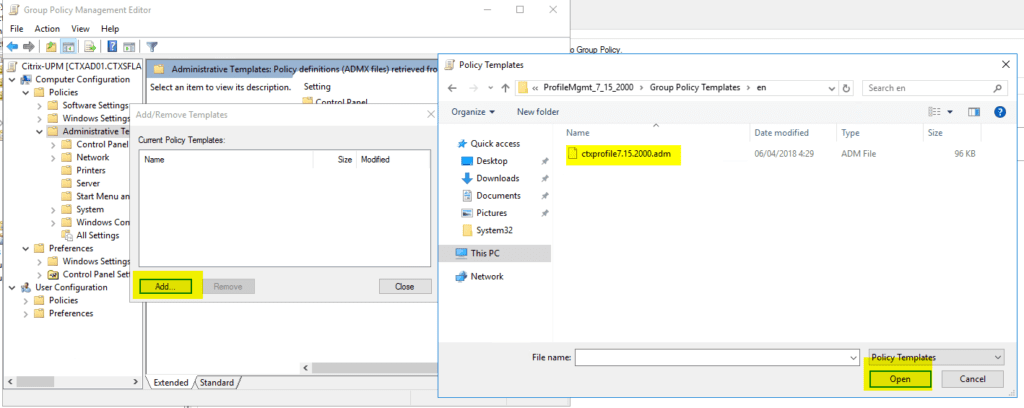Click the Add... button in Add/Remove Templates
The width and height of the screenshot is (1024, 408).
(165, 287)
